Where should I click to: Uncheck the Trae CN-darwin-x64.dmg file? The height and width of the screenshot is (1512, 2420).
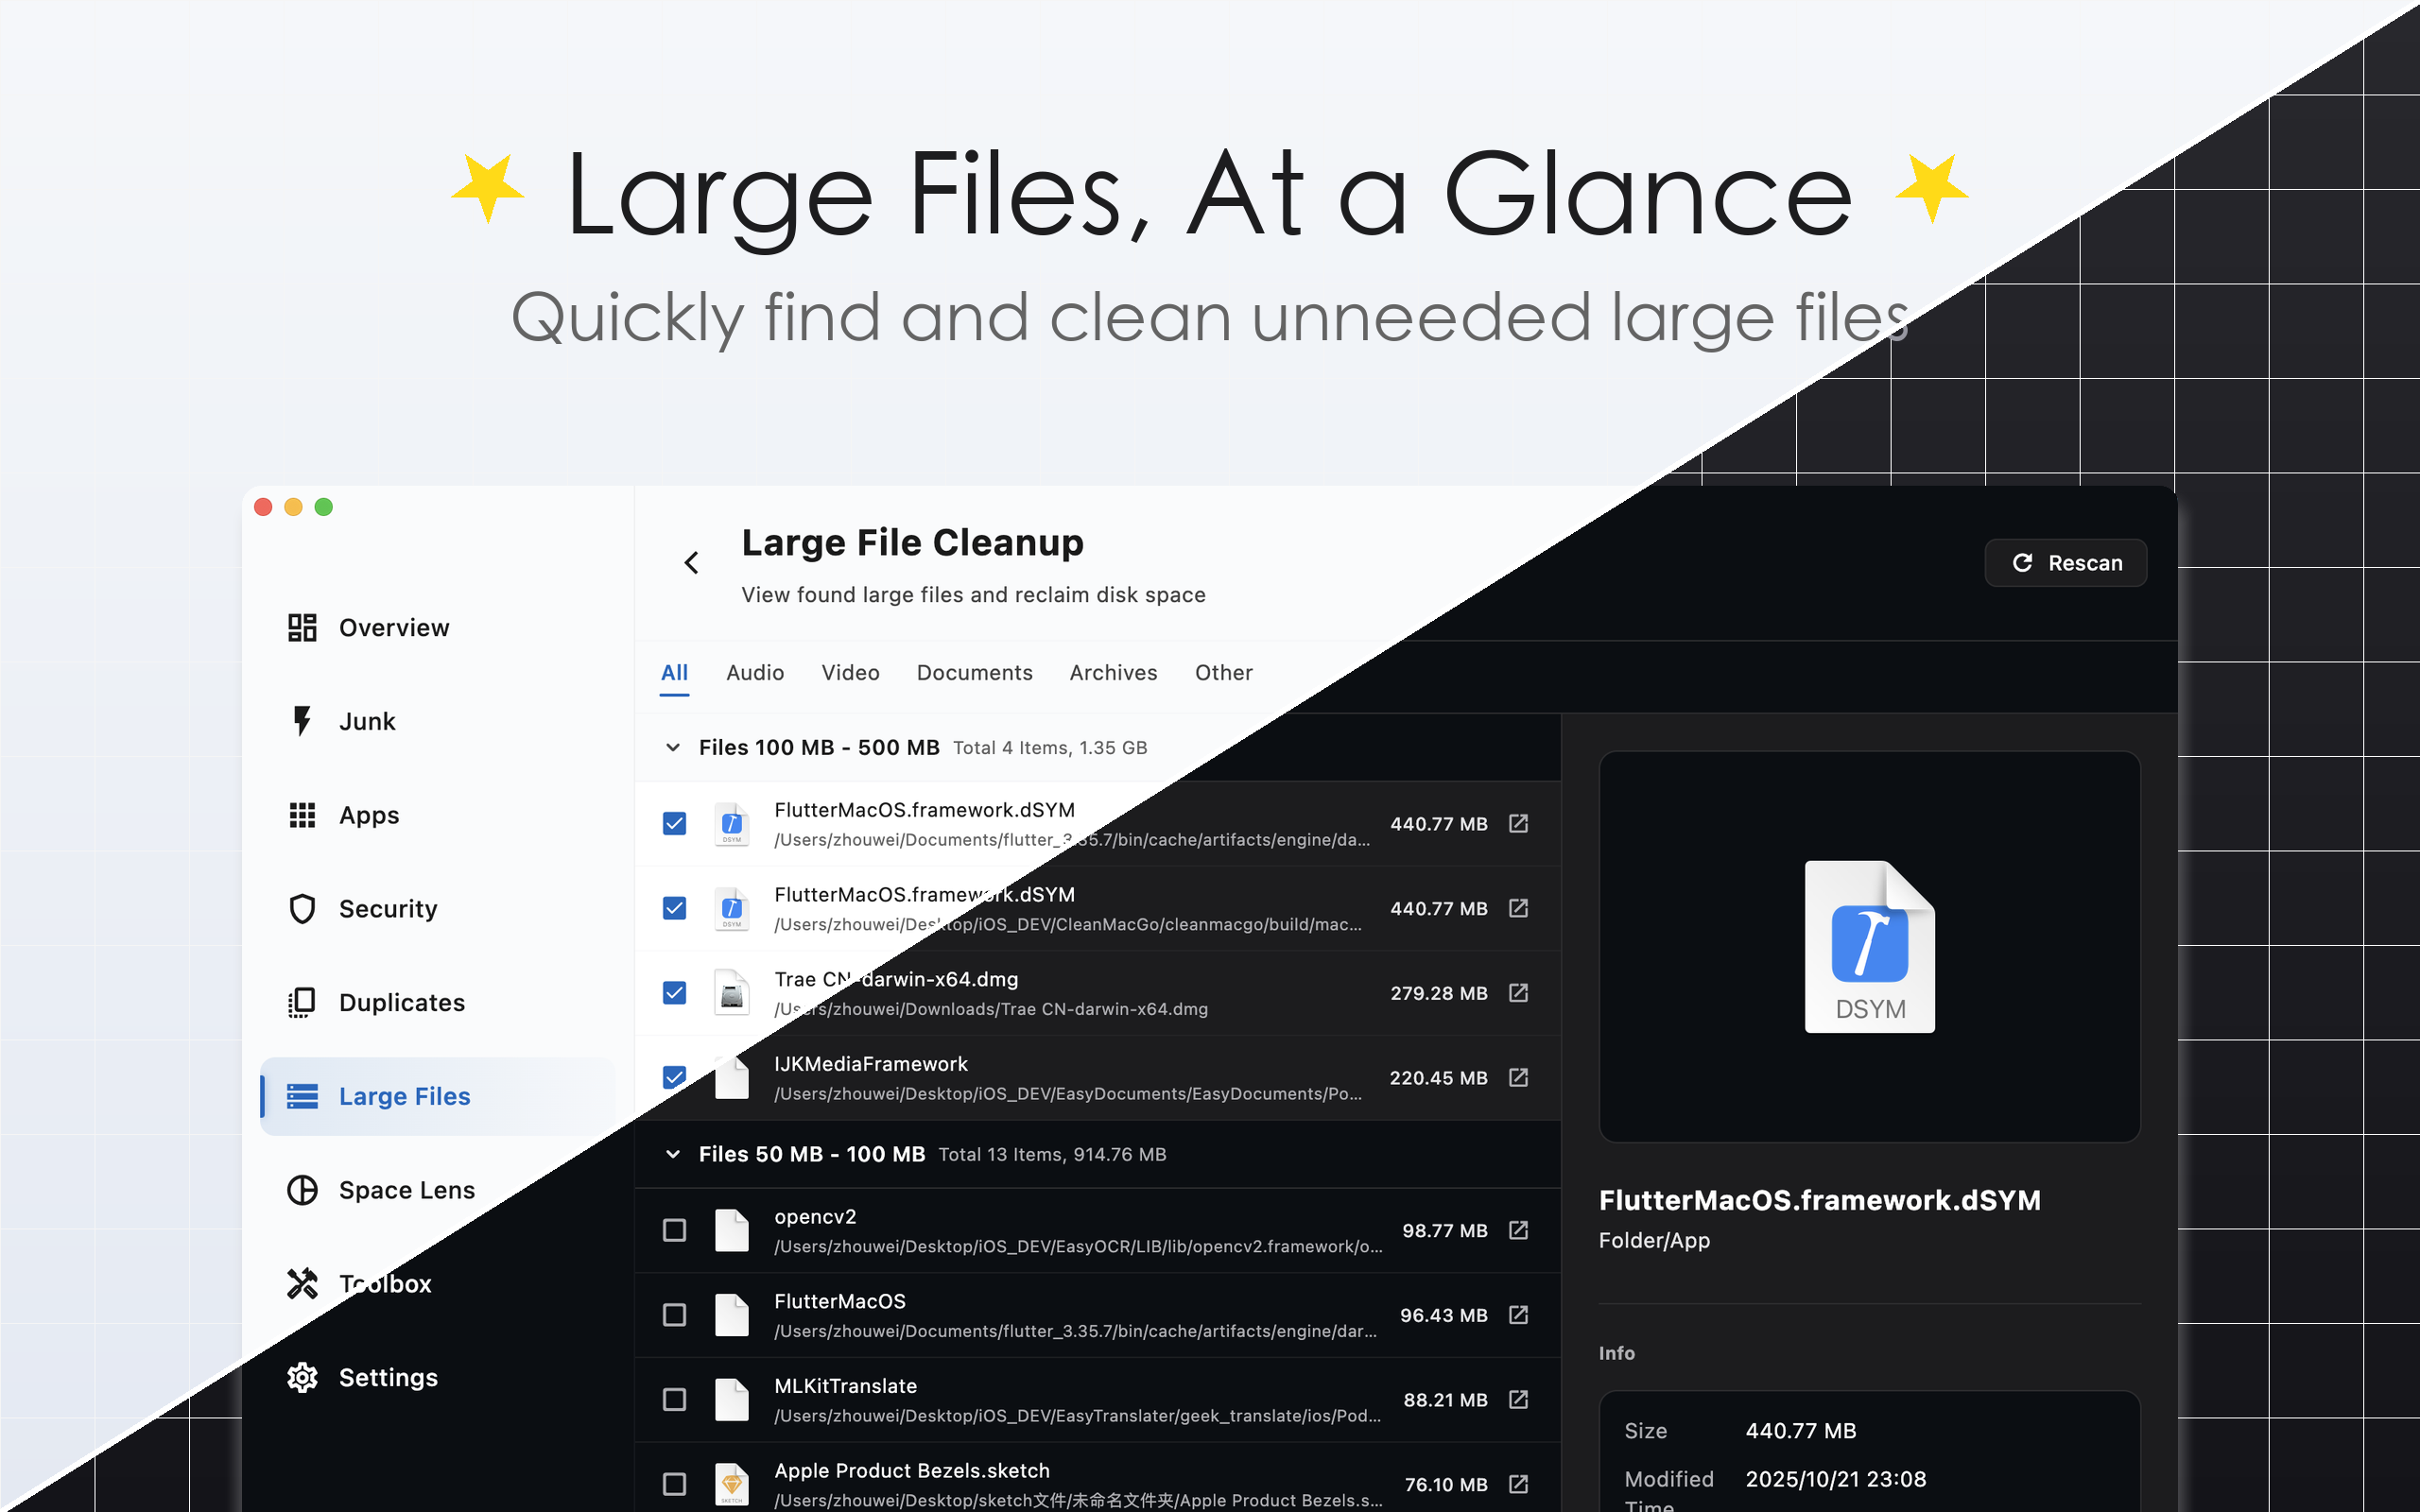coord(674,993)
